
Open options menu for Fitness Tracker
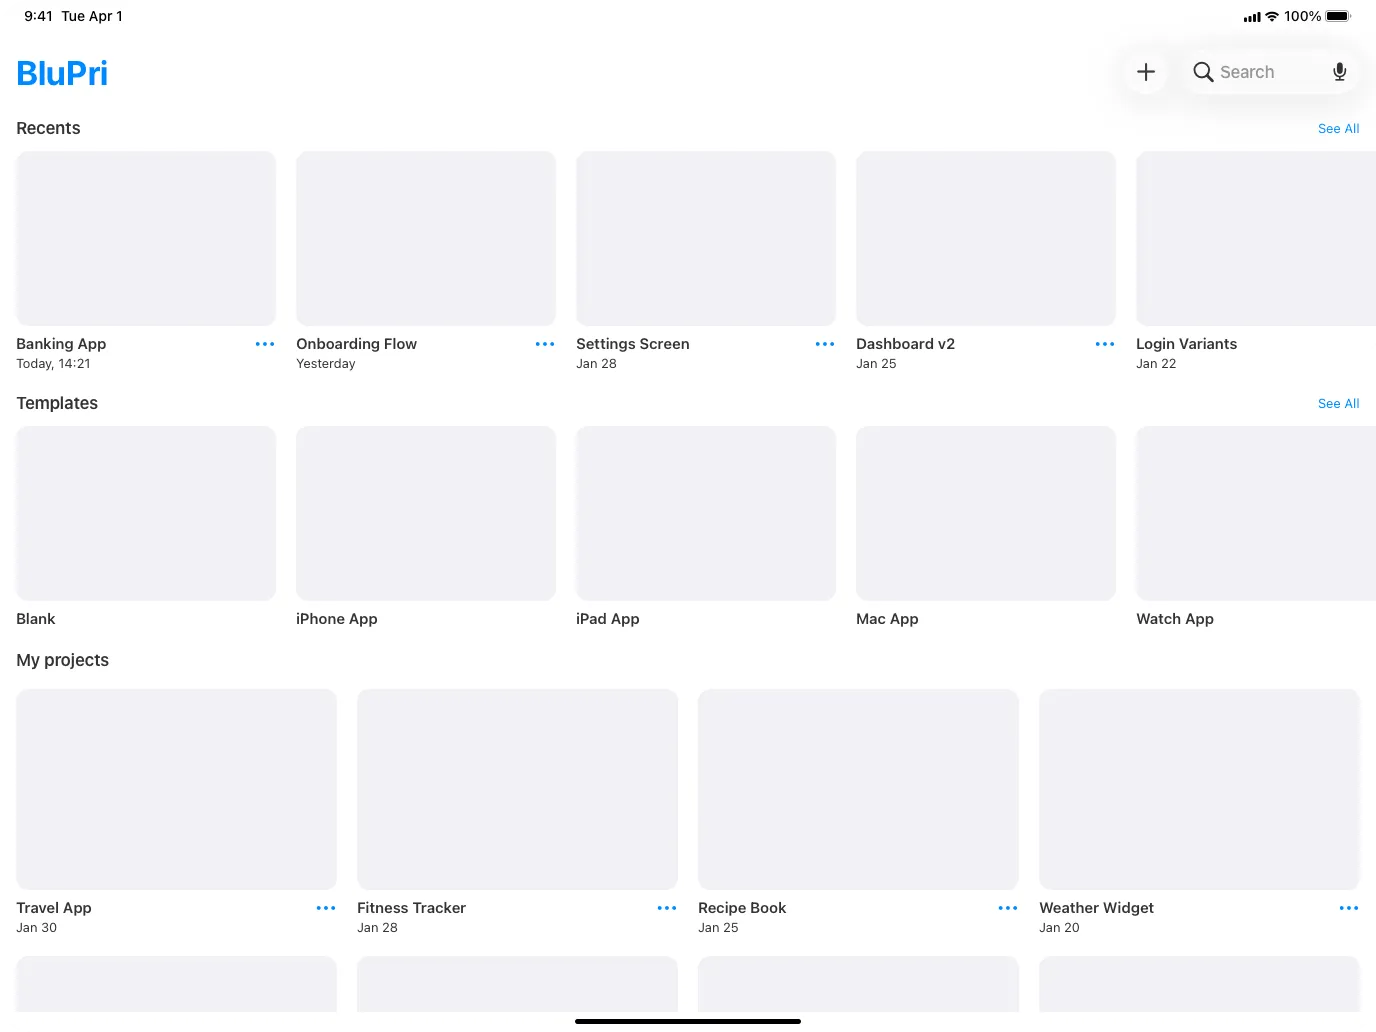click(666, 908)
